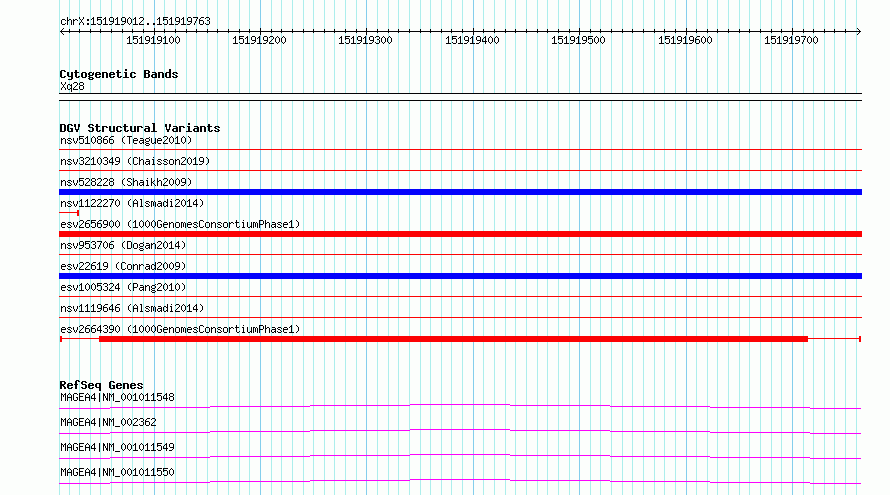Screen dimensions: 890x495
Task: Click the right arrowhead of the coordinate ruler
Action: [858, 32]
